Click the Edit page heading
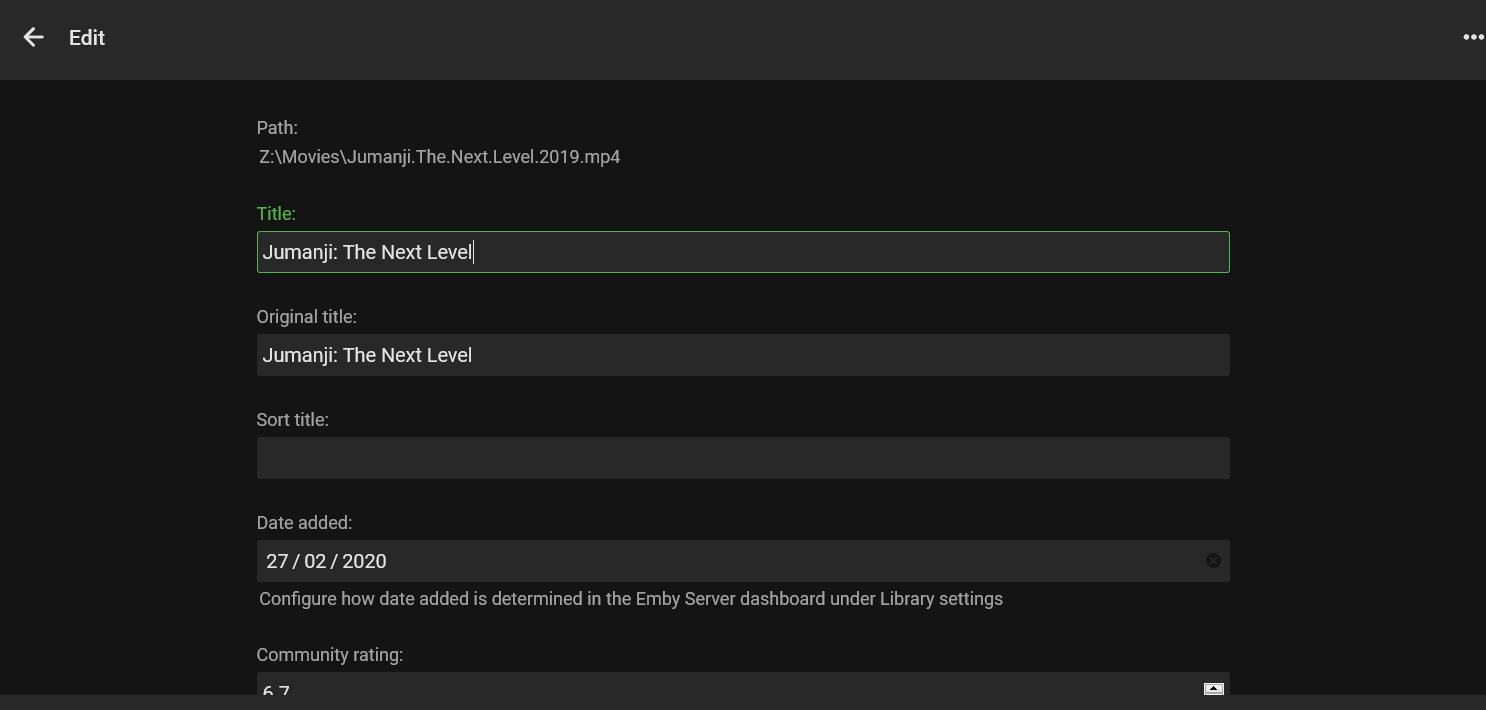1486x710 pixels. click(x=87, y=38)
